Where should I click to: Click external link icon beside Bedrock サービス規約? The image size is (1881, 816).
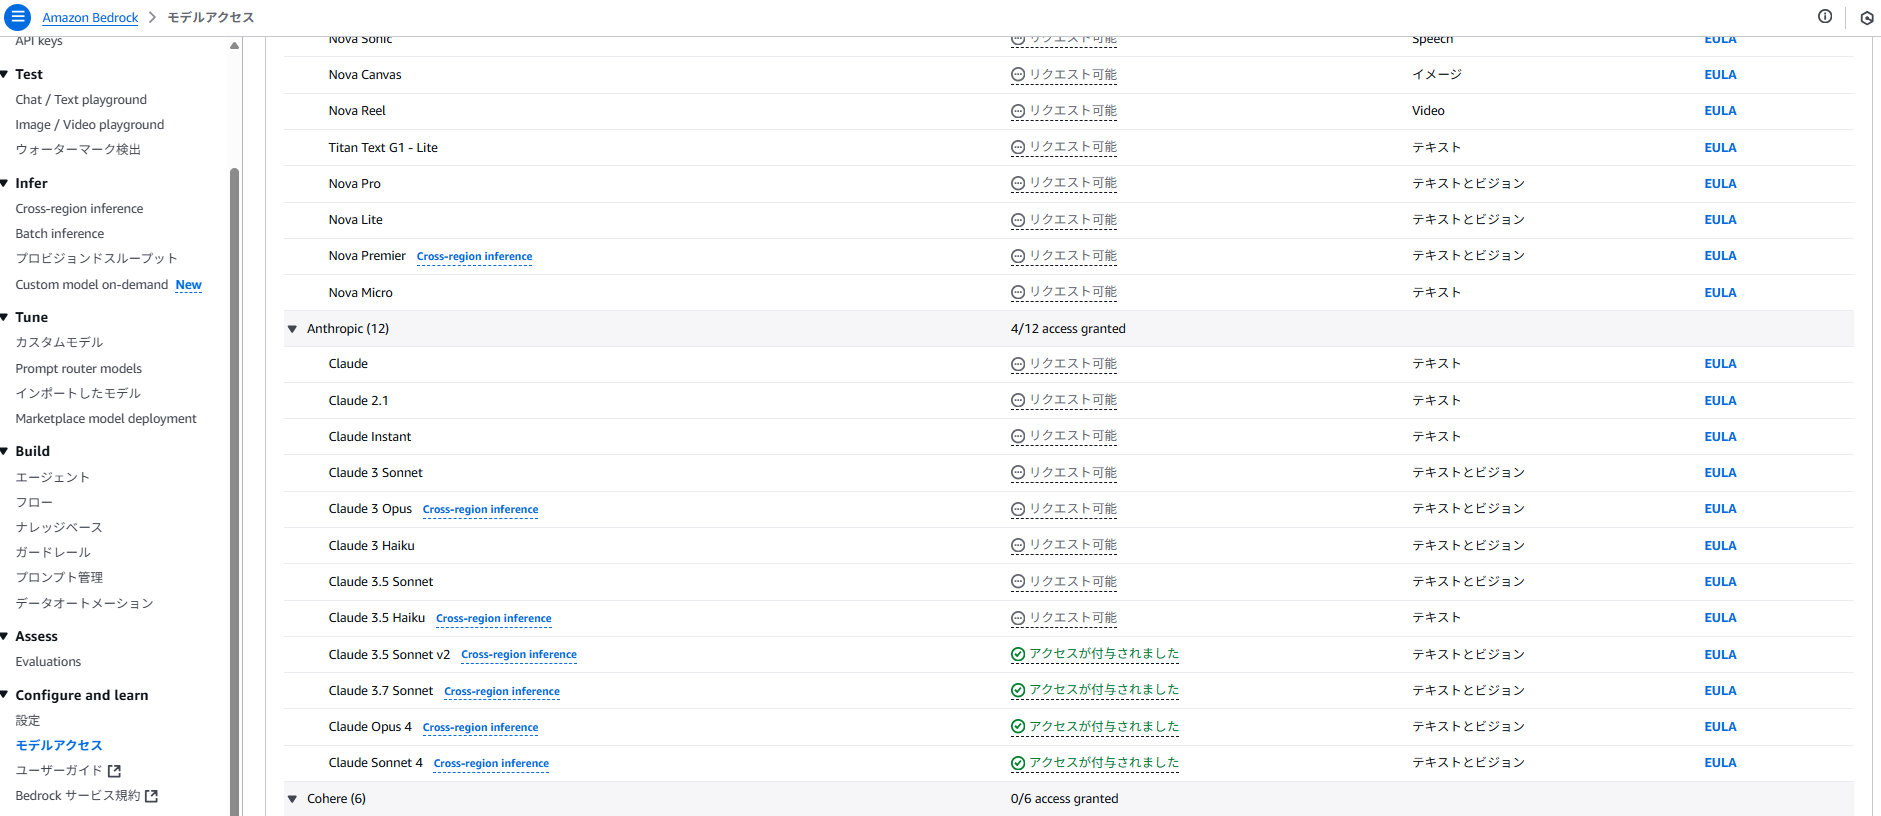click(x=152, y=796)
